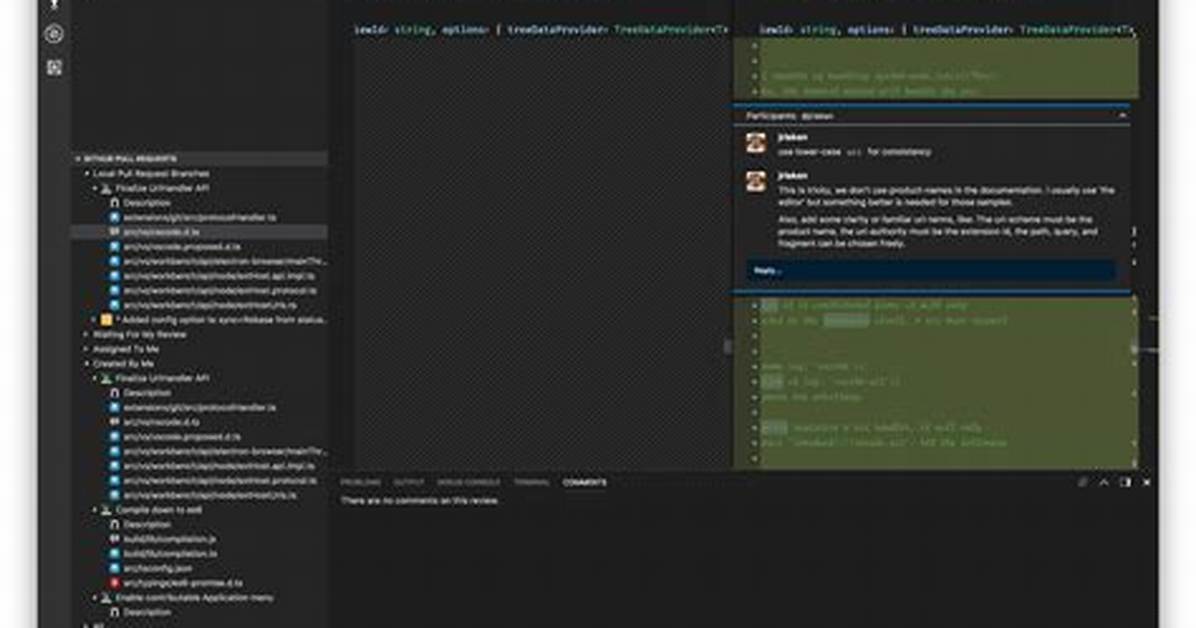Click file icon of build/lib/compilation.ts
Screen dimensions: 1196x628
coord(114,553)
